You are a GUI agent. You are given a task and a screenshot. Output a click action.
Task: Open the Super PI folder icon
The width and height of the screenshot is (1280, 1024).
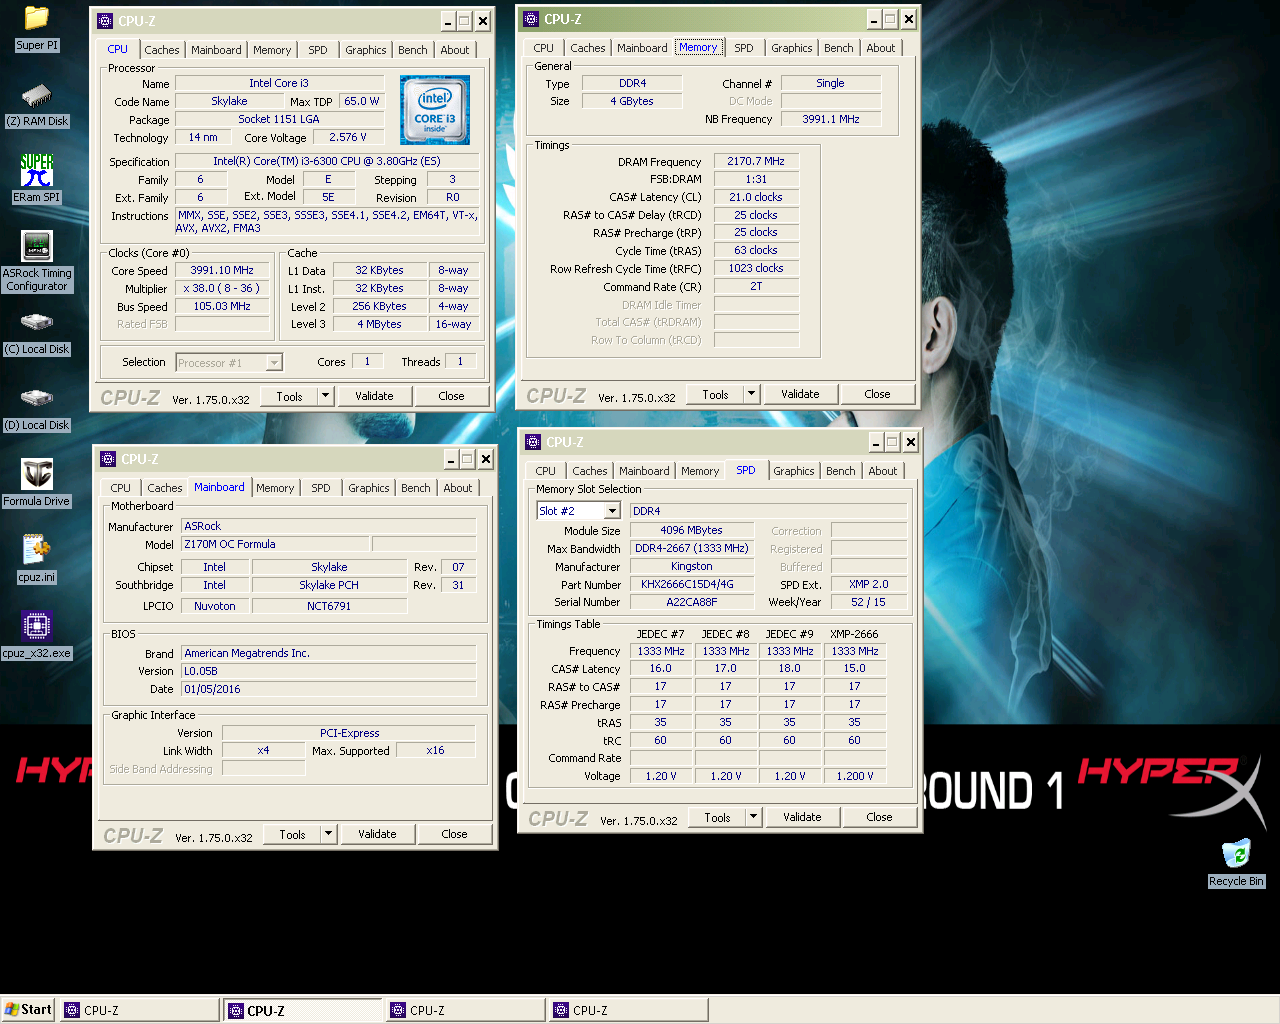37,18
